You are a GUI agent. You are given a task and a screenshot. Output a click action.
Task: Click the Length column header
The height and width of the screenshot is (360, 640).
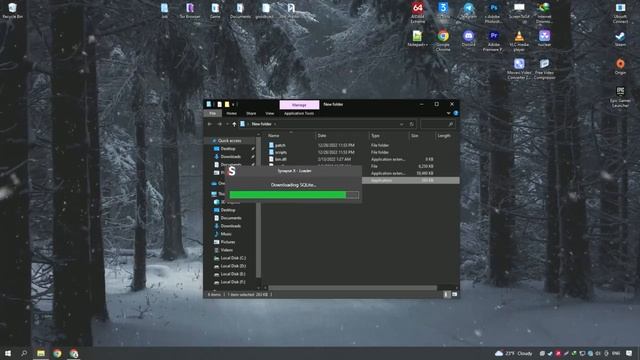pos(444,136)
